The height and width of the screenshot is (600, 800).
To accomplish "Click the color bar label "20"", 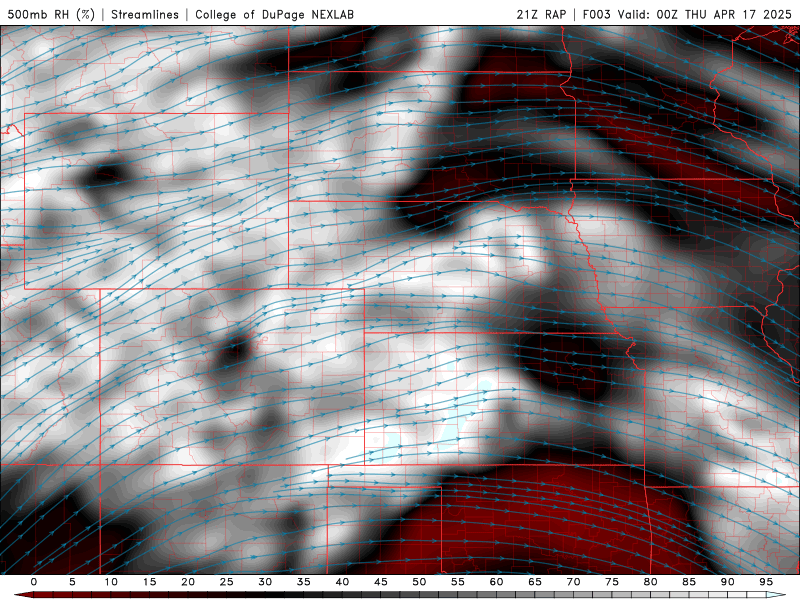I will pos(188,582).
